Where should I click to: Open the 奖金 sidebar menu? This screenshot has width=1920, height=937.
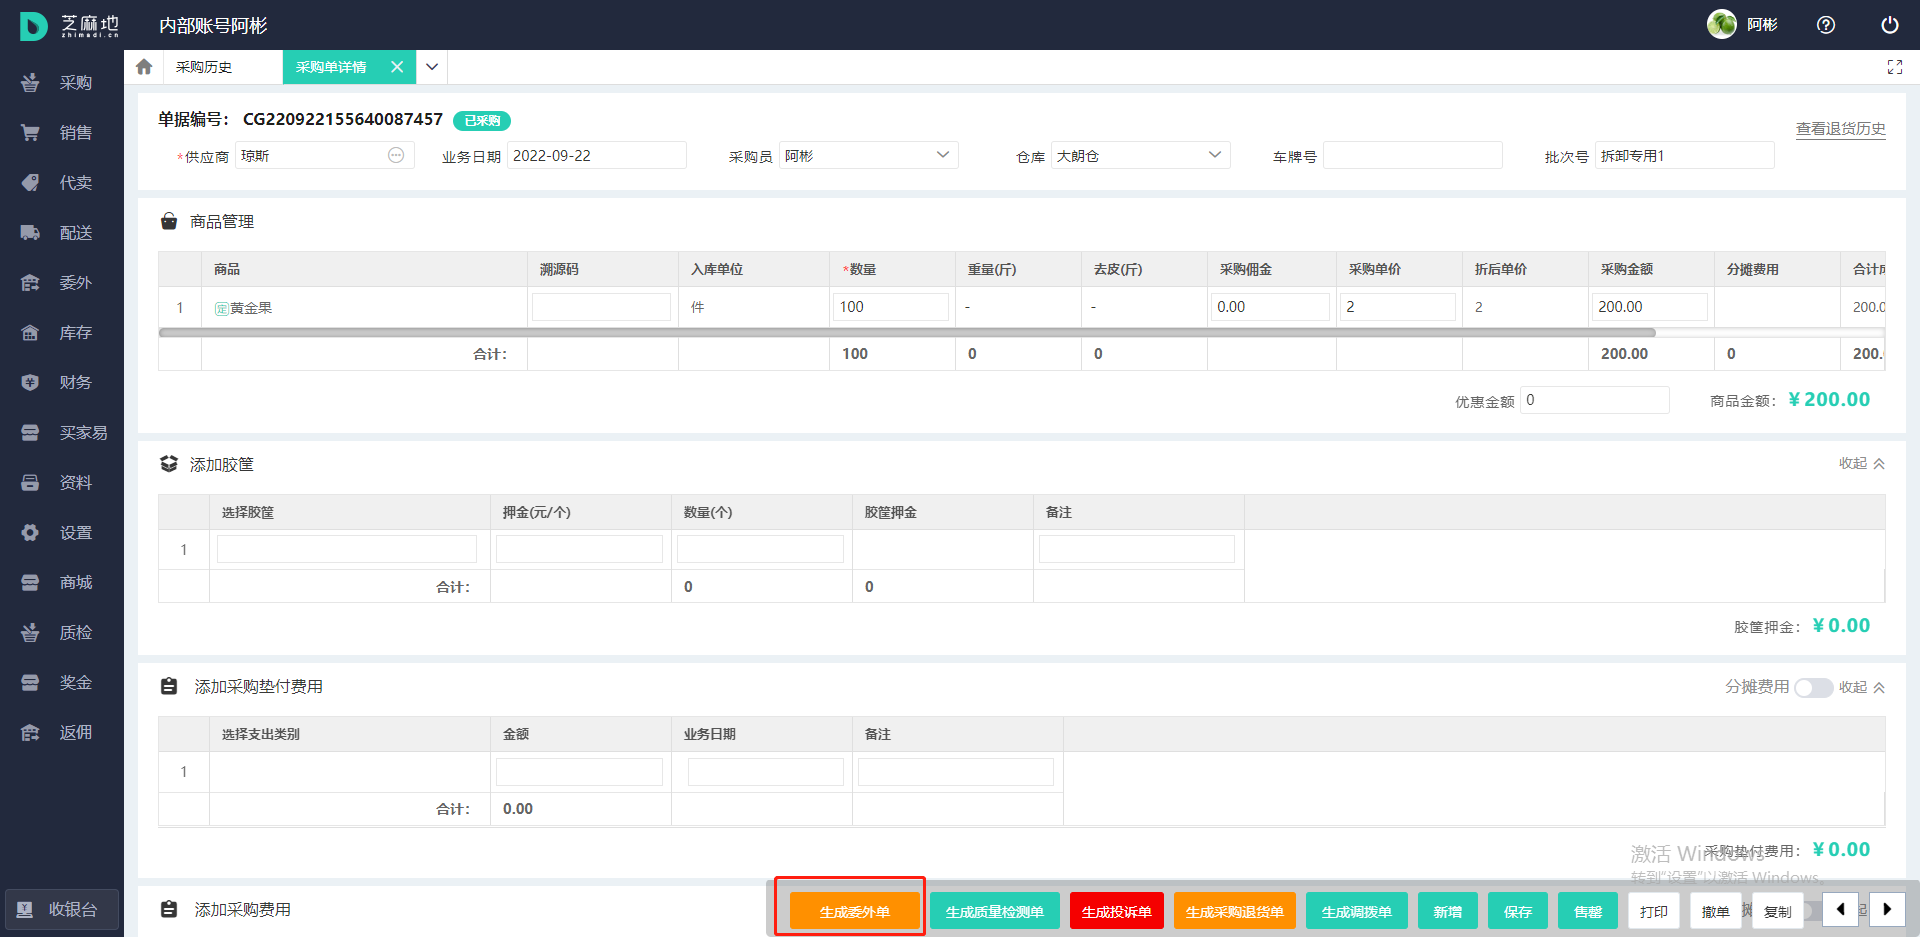pos(62,683)
